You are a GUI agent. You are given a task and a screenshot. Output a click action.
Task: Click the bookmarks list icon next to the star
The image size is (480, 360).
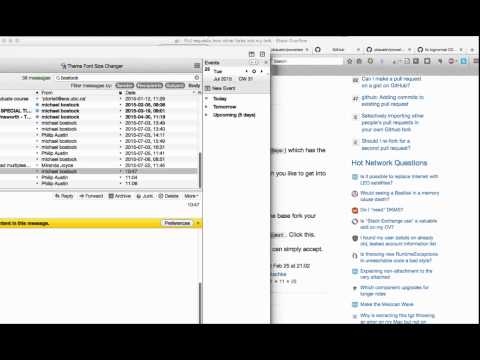click(359, 61)
